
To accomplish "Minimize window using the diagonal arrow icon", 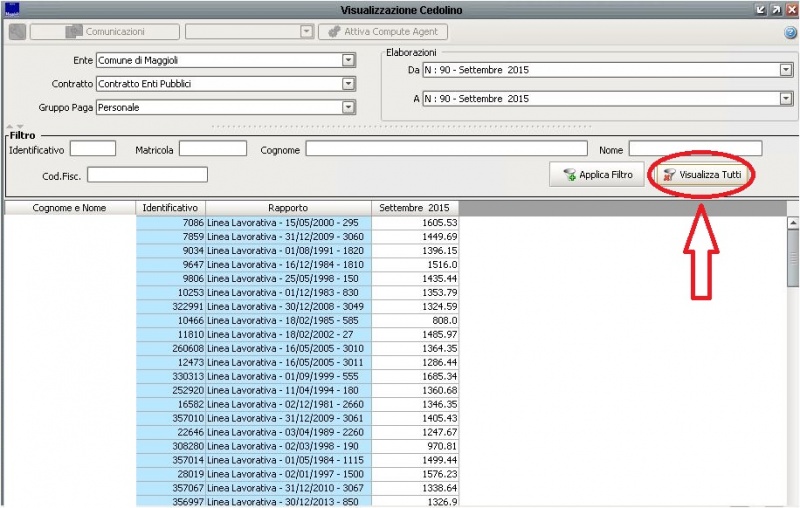I will coord(758,9).
